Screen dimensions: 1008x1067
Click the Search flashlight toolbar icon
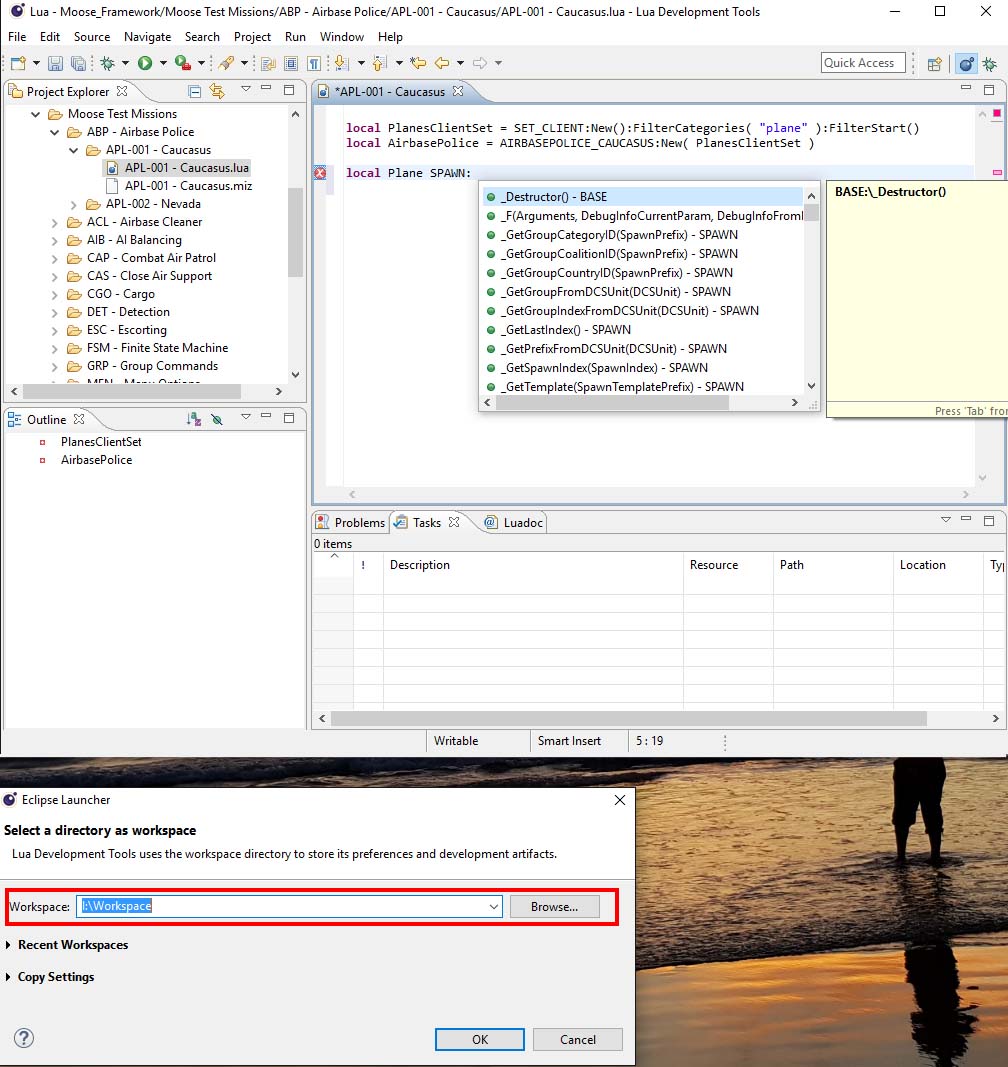[227, 63]
